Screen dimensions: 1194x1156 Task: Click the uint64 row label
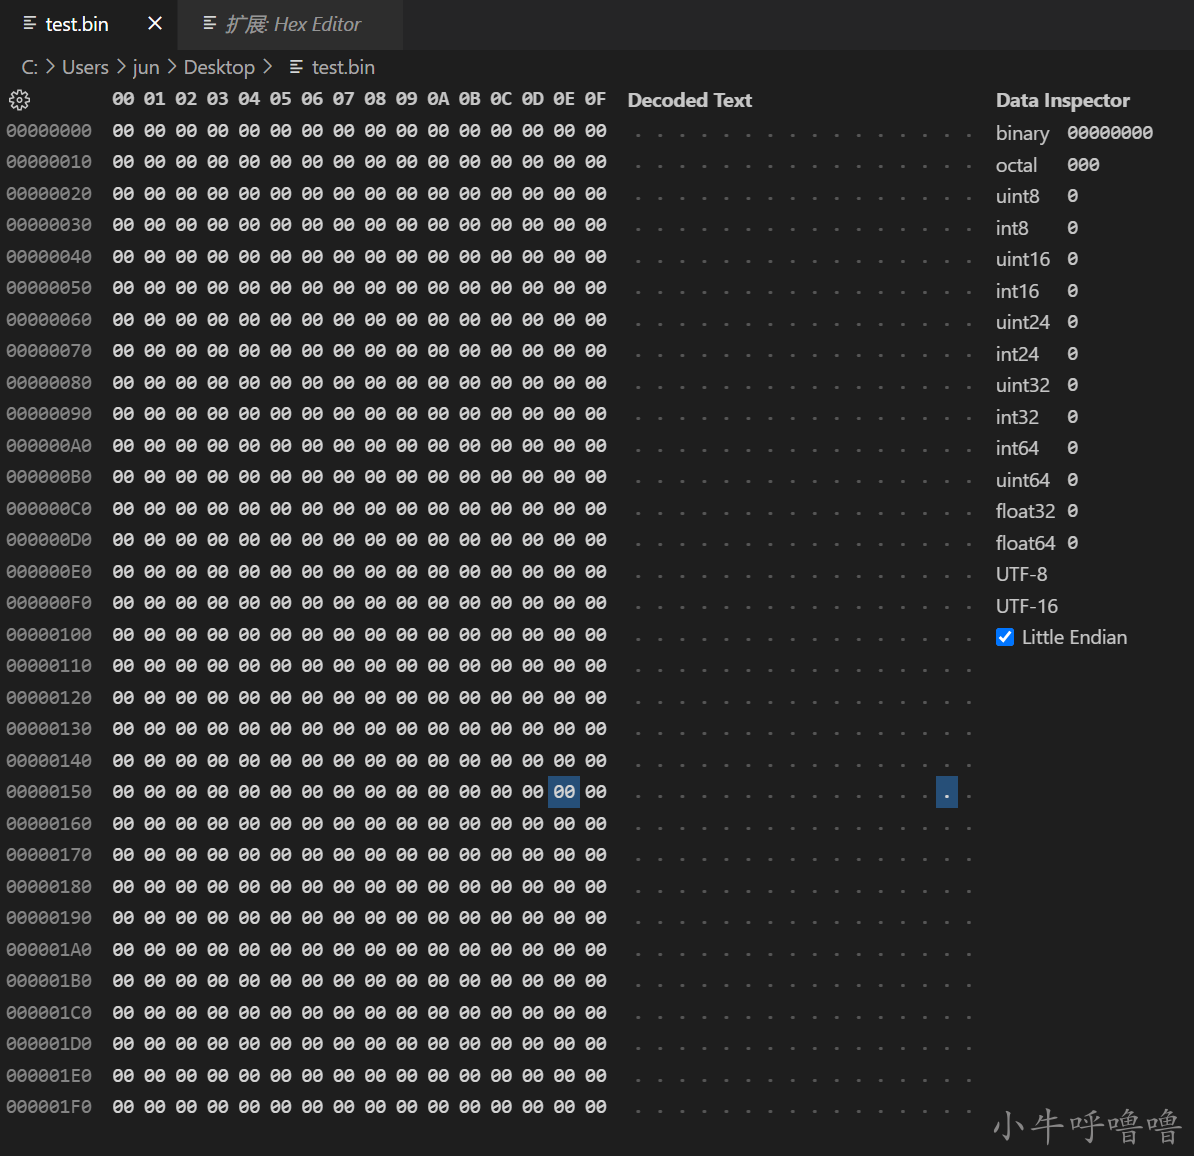pos(1023,481)
